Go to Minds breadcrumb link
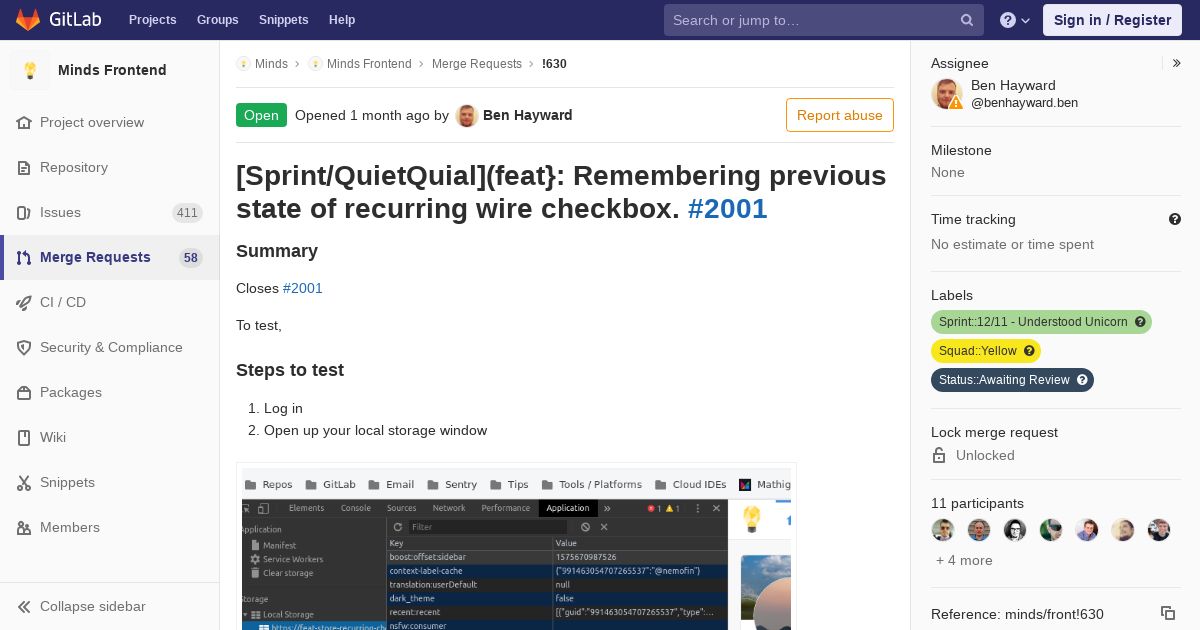1200x630 pixels. (271, 63)
